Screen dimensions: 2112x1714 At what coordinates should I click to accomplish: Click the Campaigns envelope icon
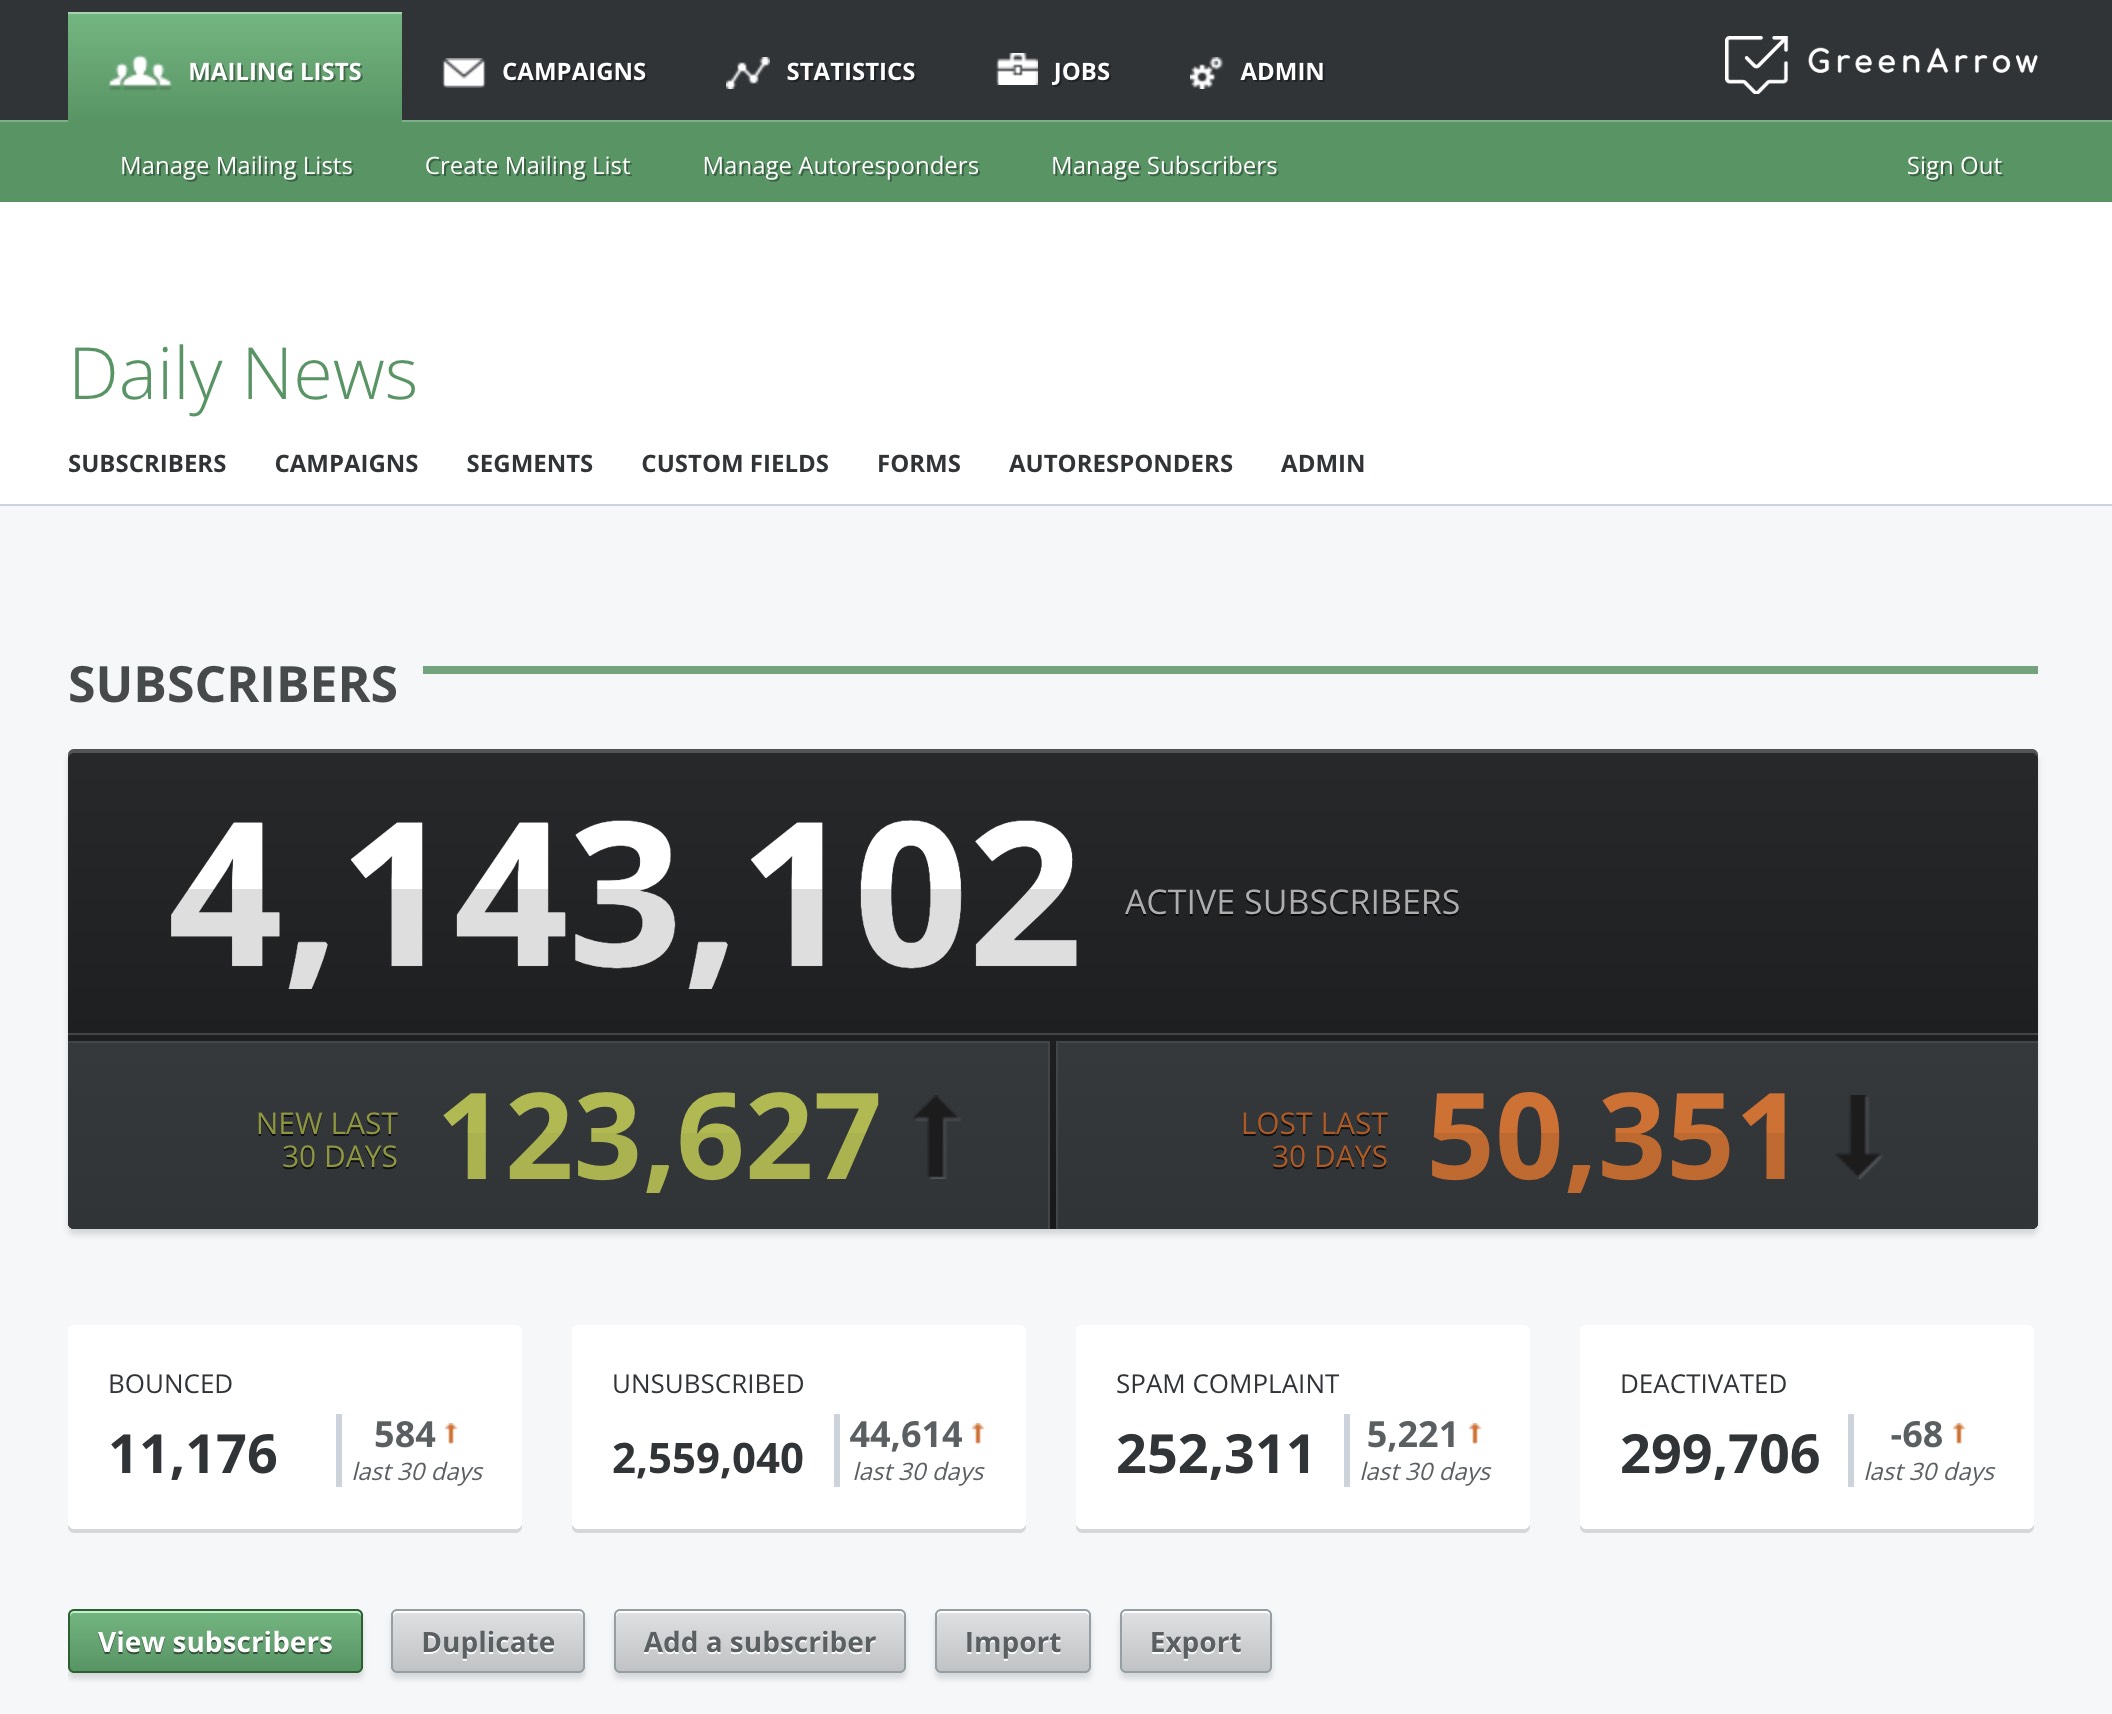tap(463, 72)
